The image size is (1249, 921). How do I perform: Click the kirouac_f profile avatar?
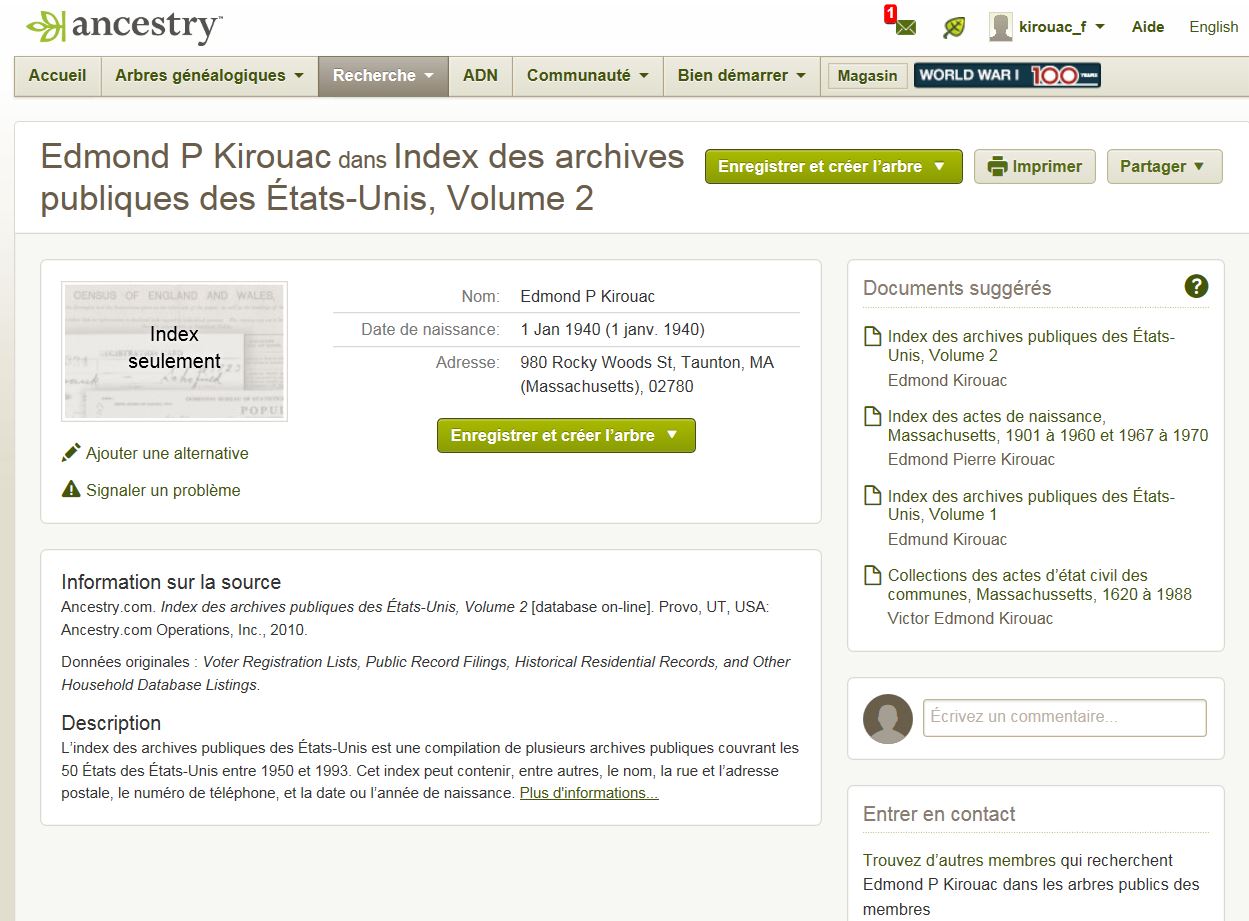click(1001, 27)
